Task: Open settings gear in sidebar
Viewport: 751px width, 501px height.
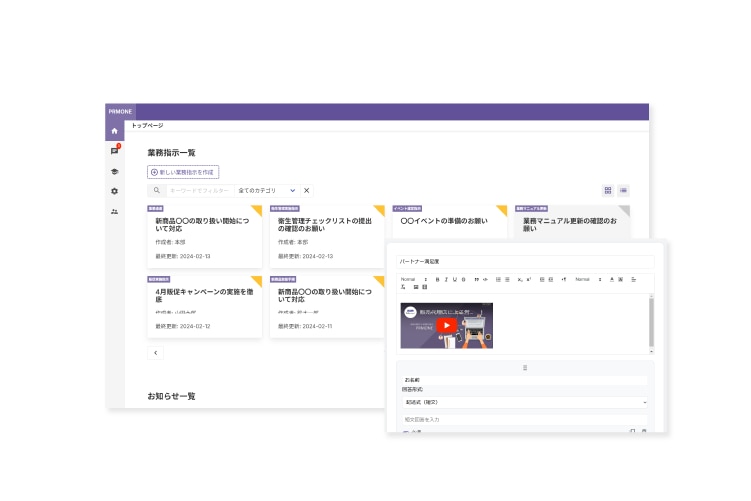Action: click(x=115, y=191)
